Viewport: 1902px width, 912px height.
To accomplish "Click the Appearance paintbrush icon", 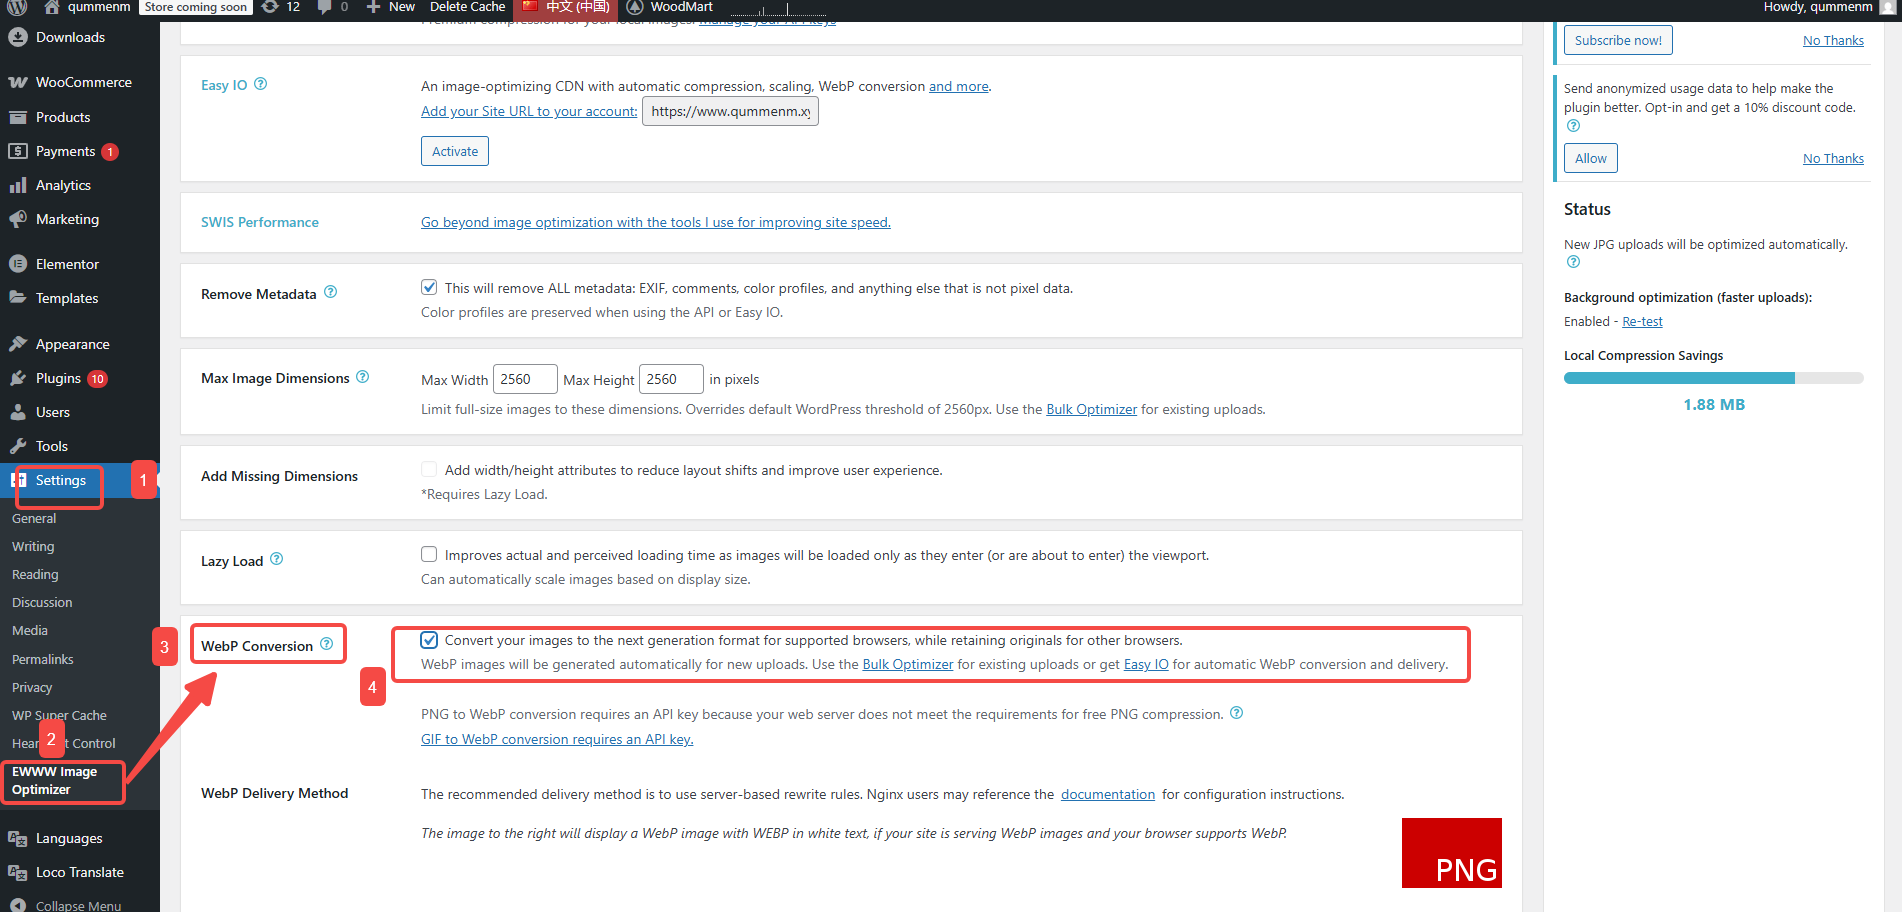I will 18,343.
